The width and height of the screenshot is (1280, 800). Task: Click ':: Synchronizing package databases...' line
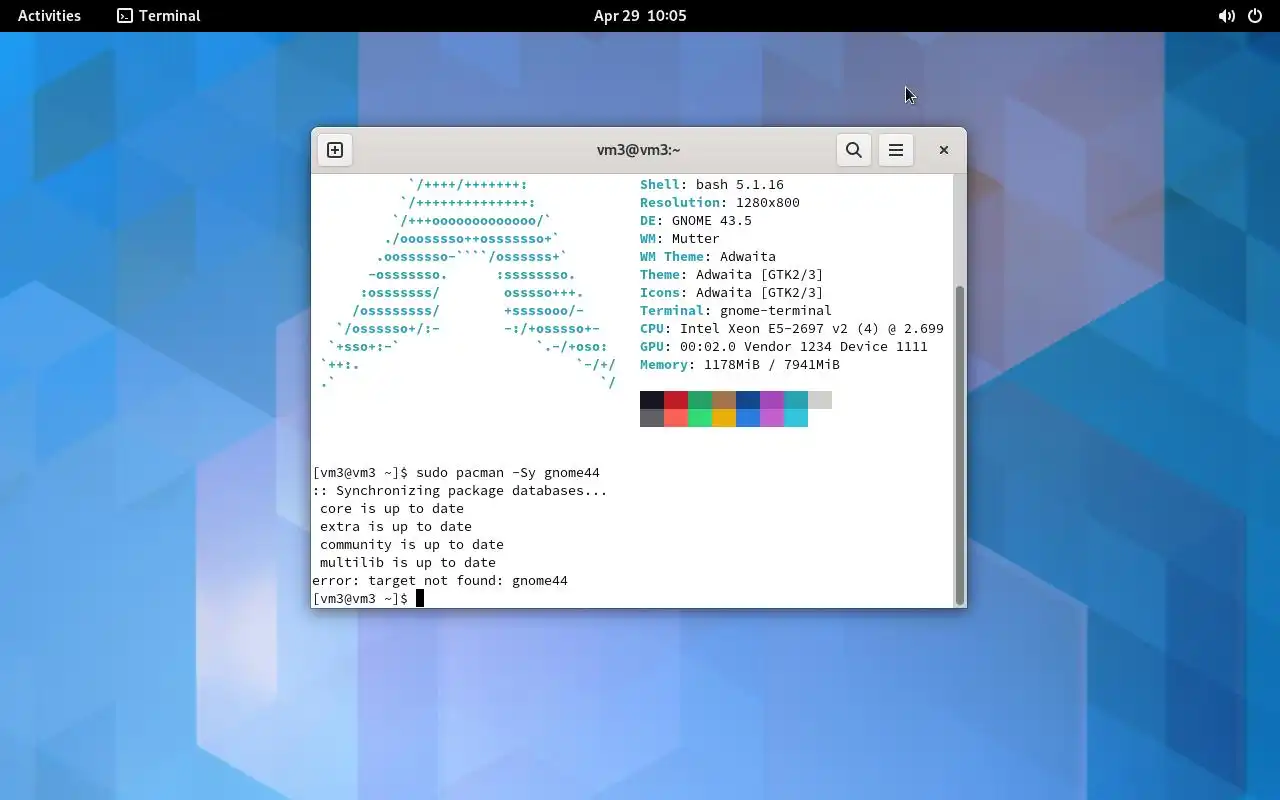(460, 491)
